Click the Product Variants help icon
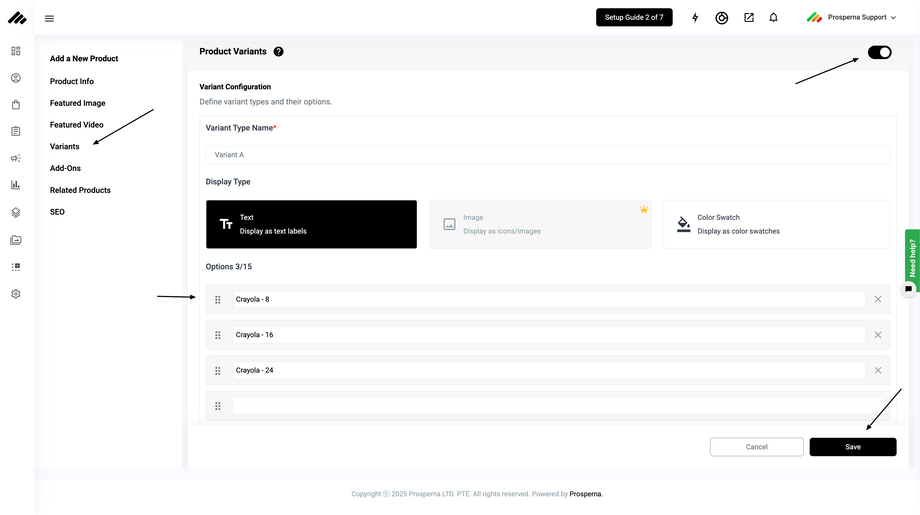The image size is (920, 515). point(278,52)
